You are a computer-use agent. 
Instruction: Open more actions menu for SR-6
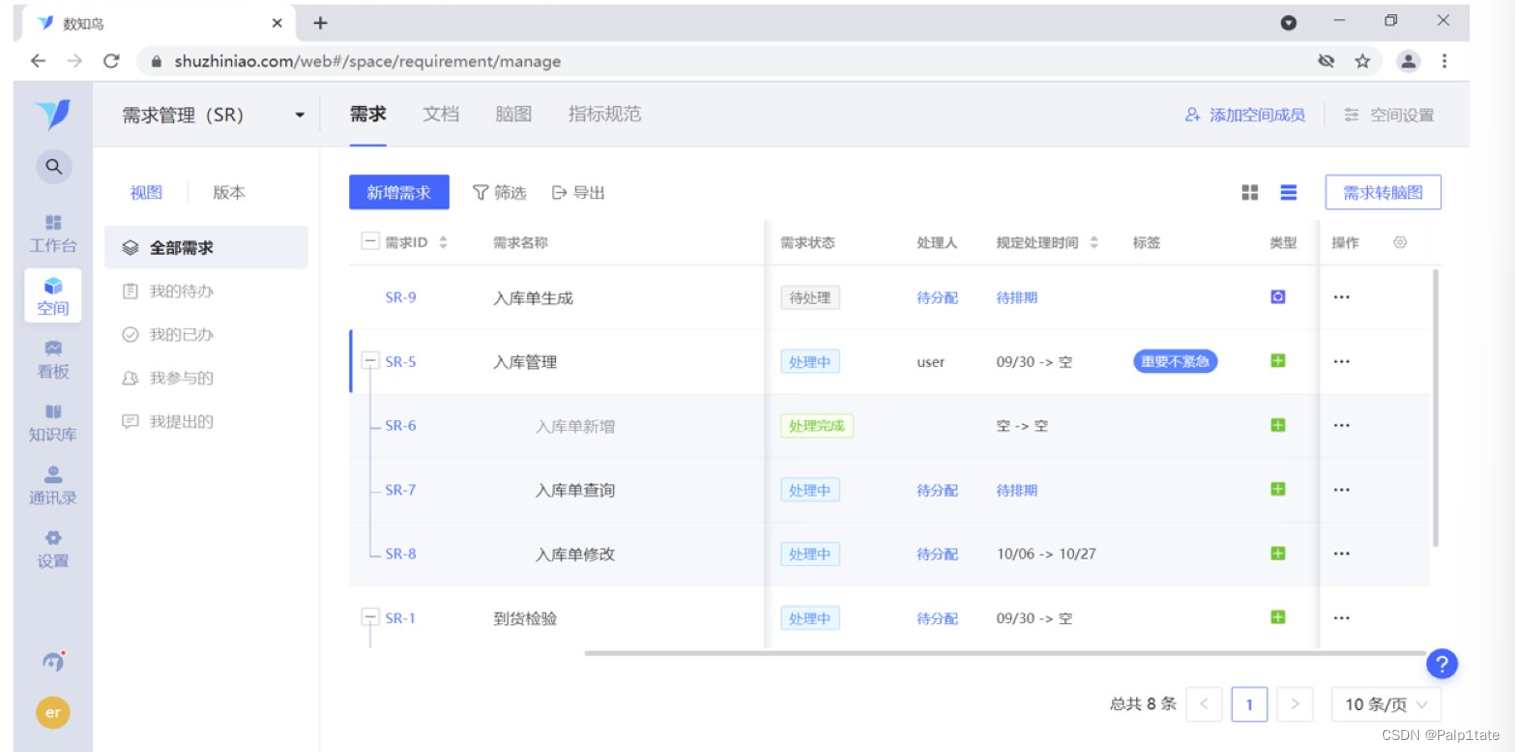click(1342, 425)
